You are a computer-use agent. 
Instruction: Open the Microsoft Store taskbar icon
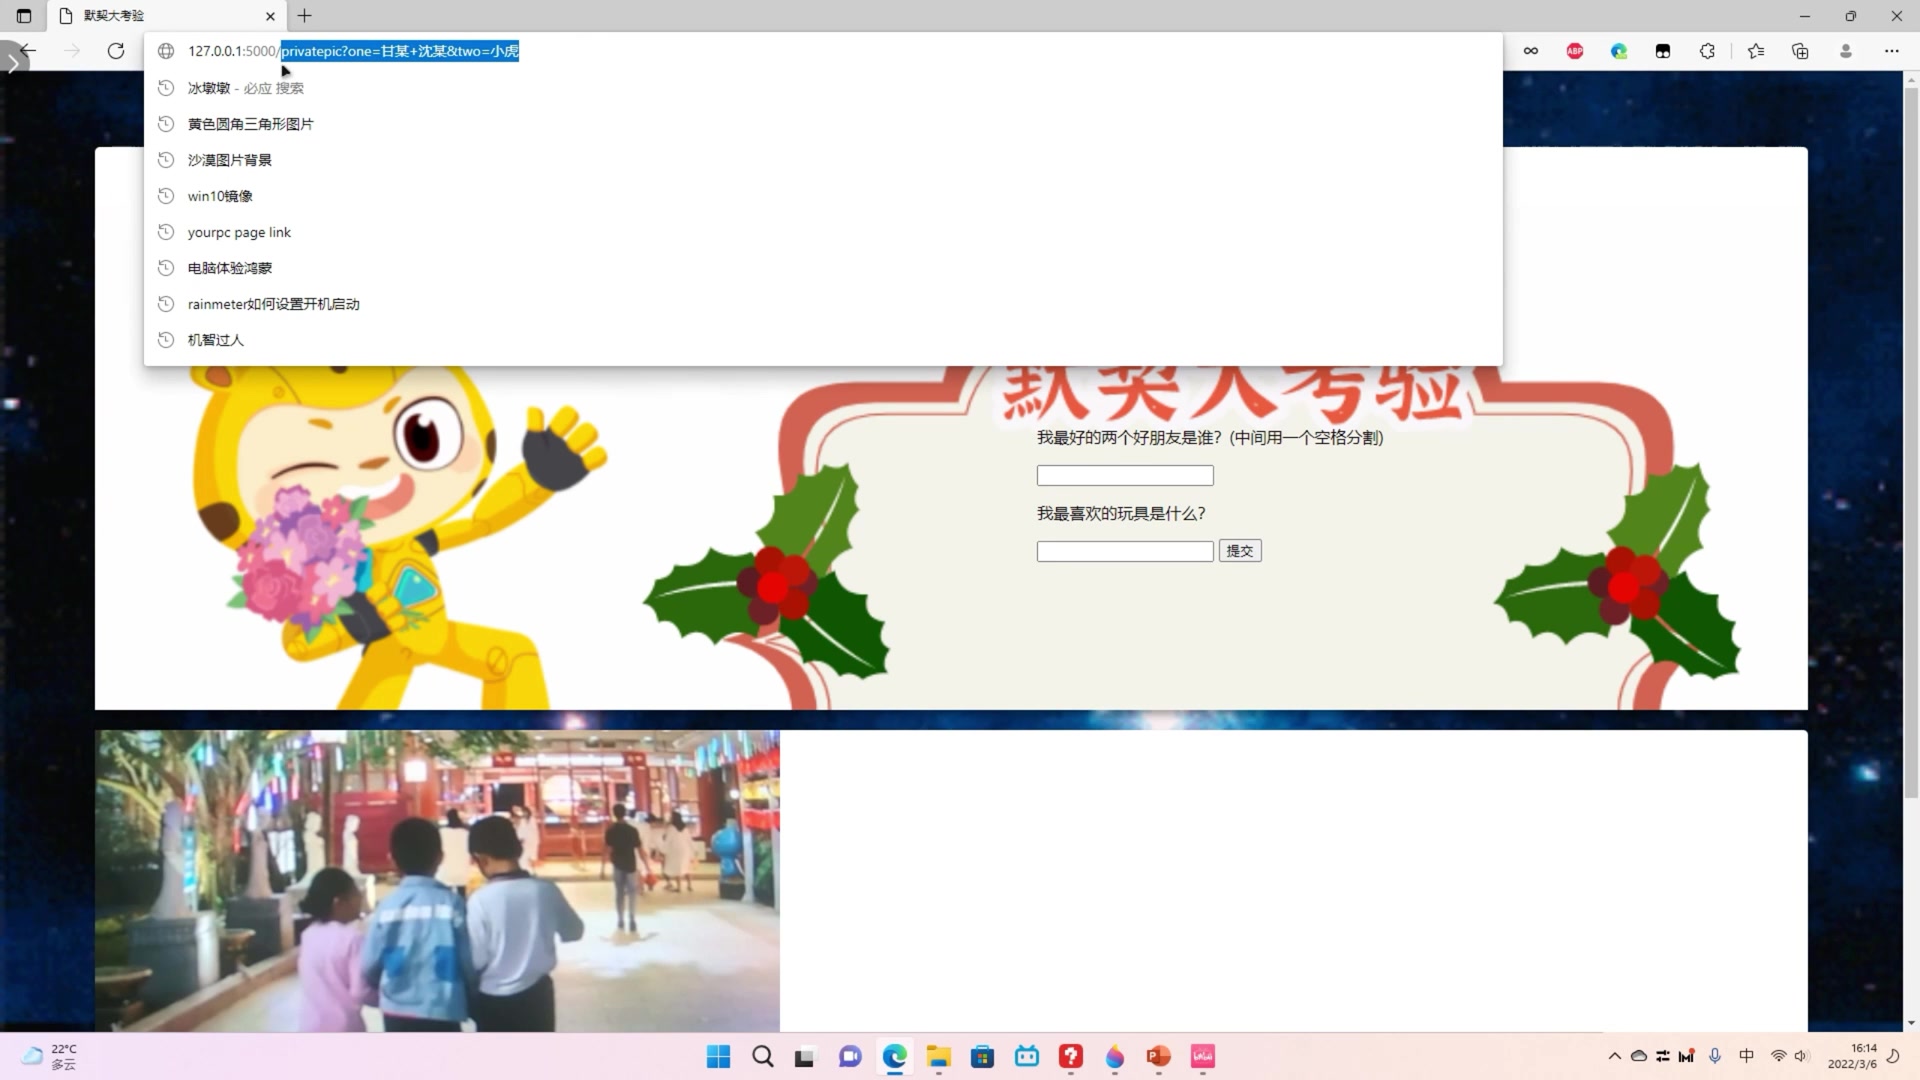[983, 1057]
